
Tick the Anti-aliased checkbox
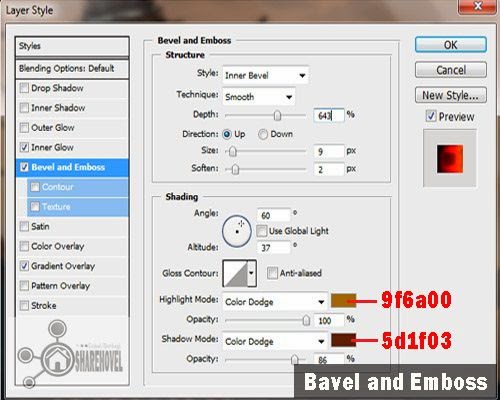pyautogui.click(x=272, y=273)
